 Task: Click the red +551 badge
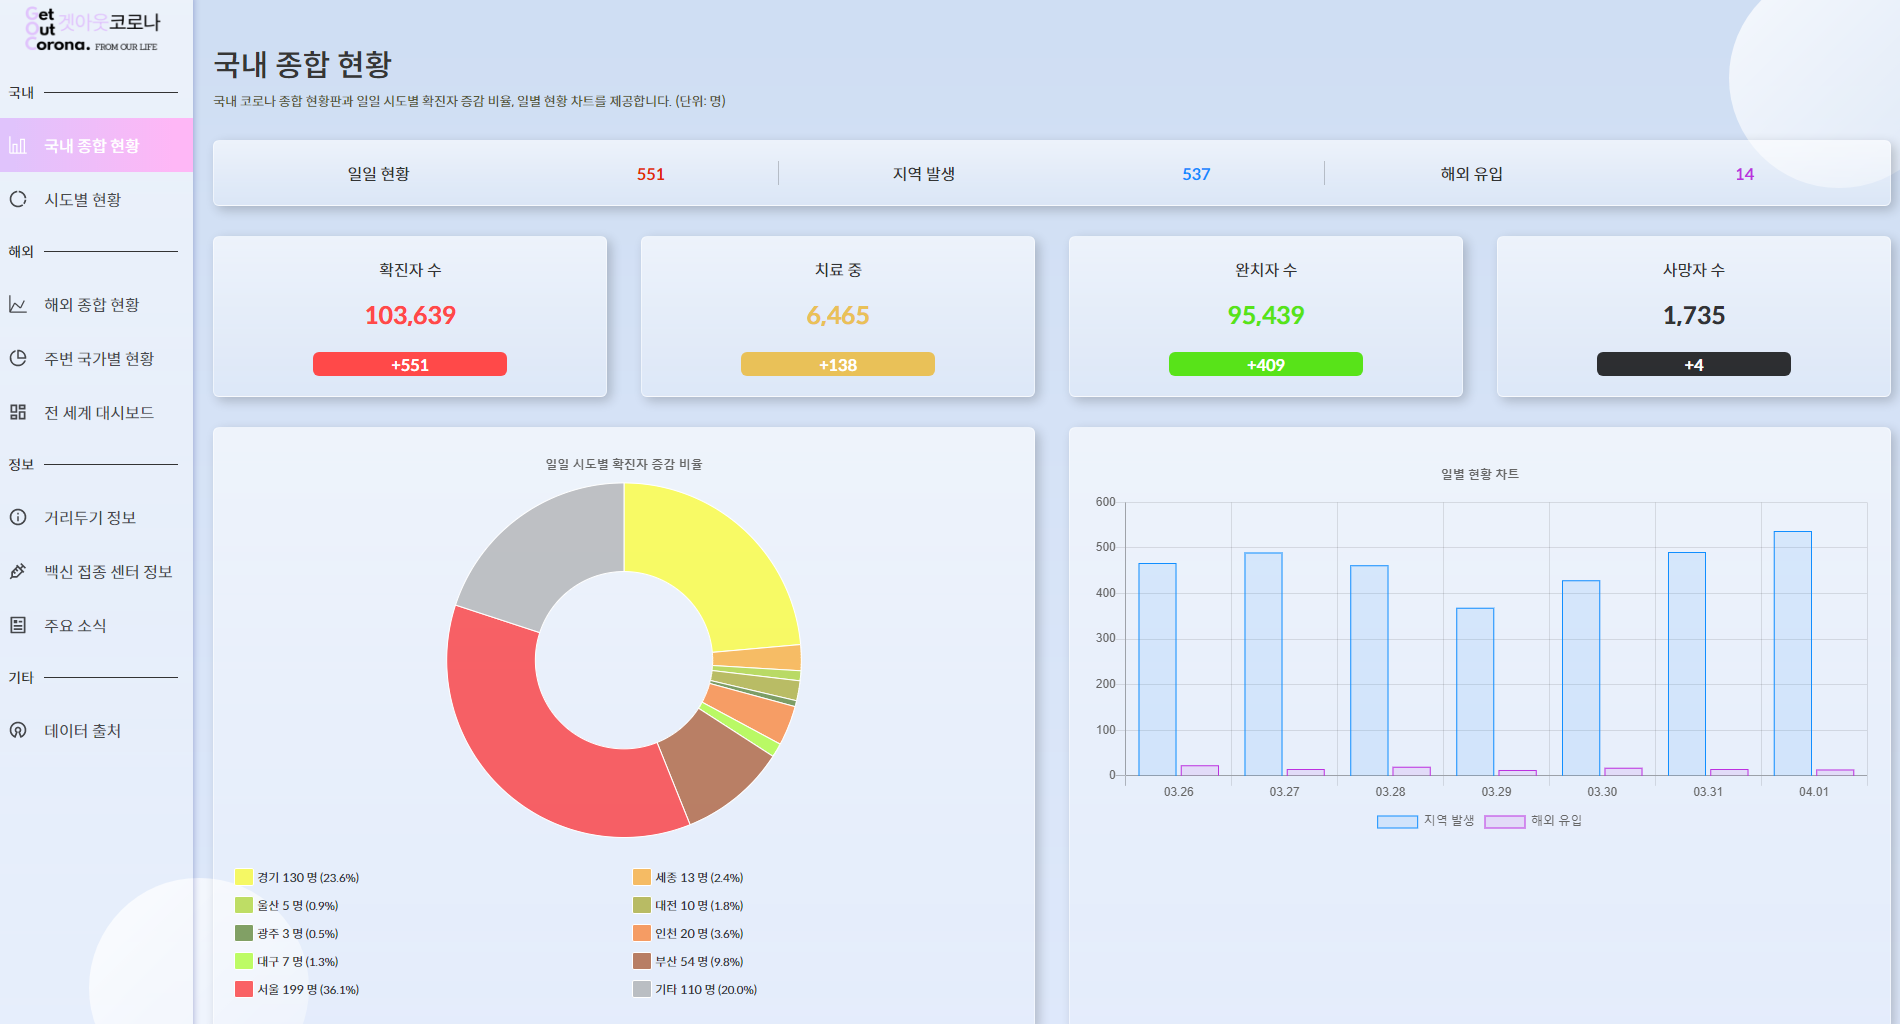coord(410,364)
